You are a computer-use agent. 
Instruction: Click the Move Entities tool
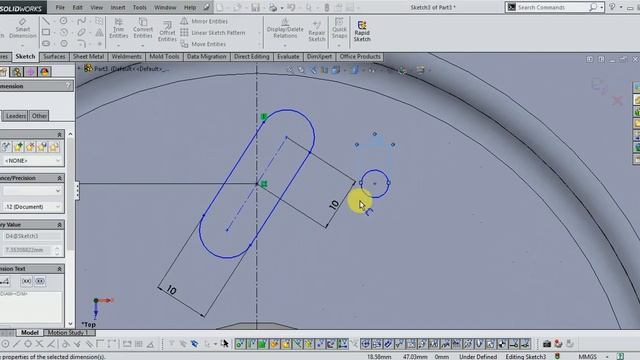coord(203,44)
